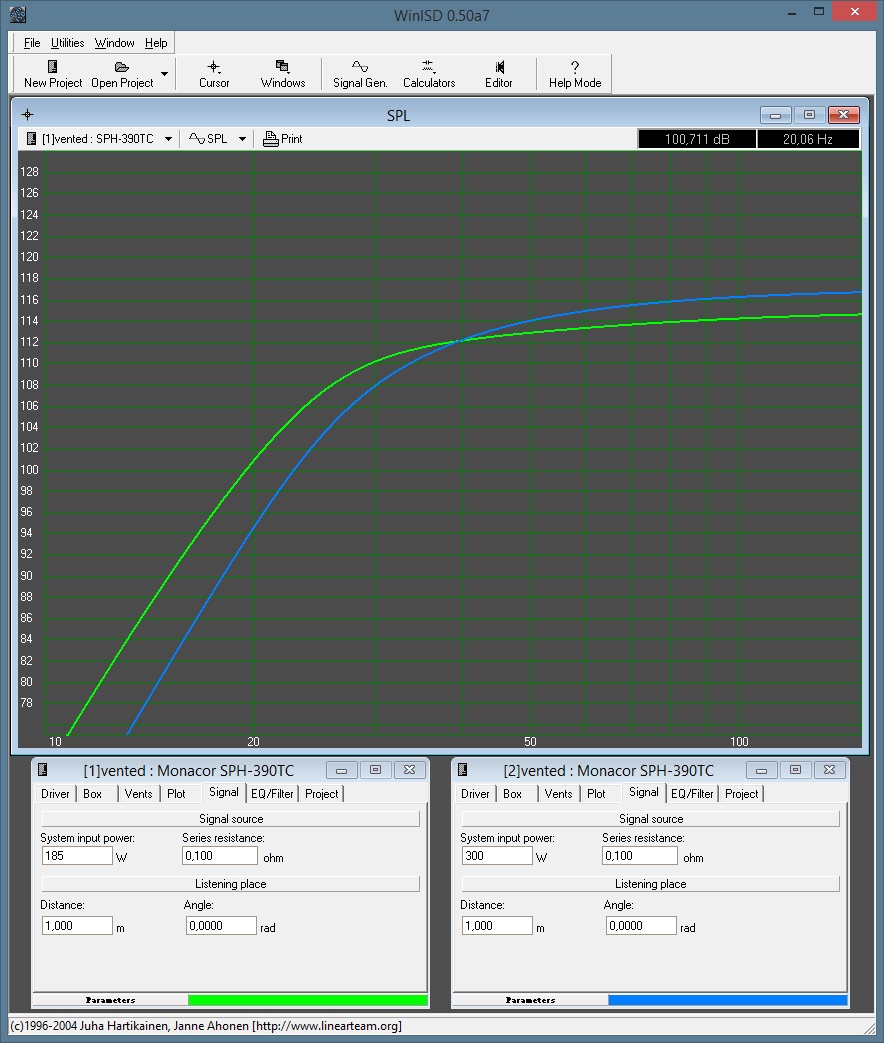Screen dimensions: 884x1043
Task: Launch the Signal Gen. tool
Action: (360, 67)
